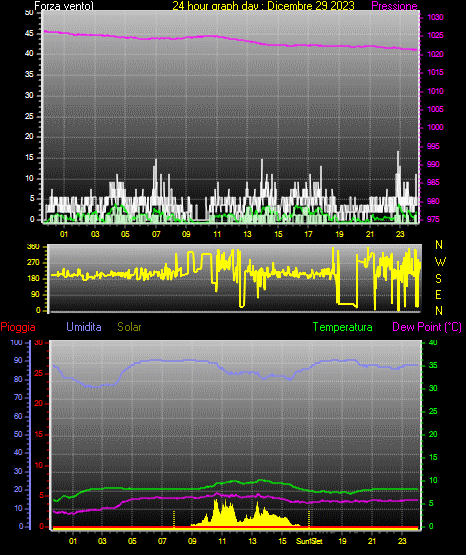Click the 360 value on wind direction axis

pos(33,247)
